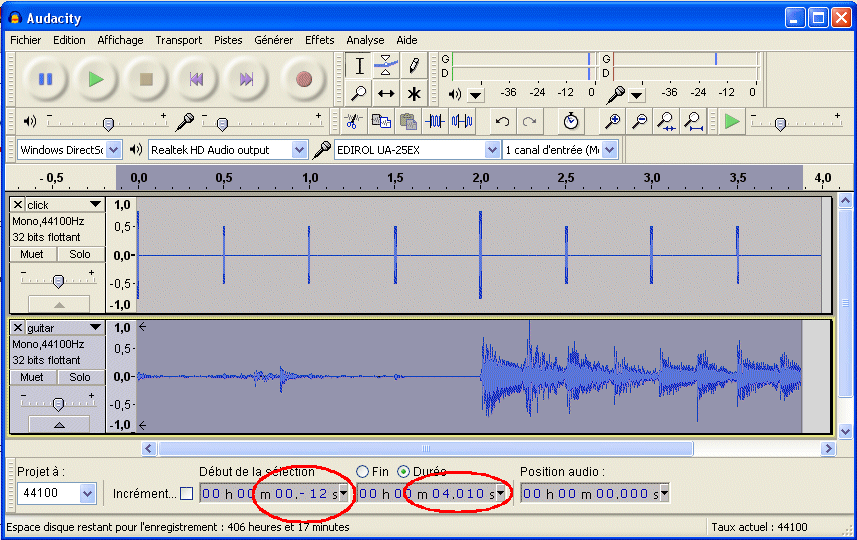Open the Transport menu
The image size is (857, 540).
pyautogui.click(x=179, y=40)
